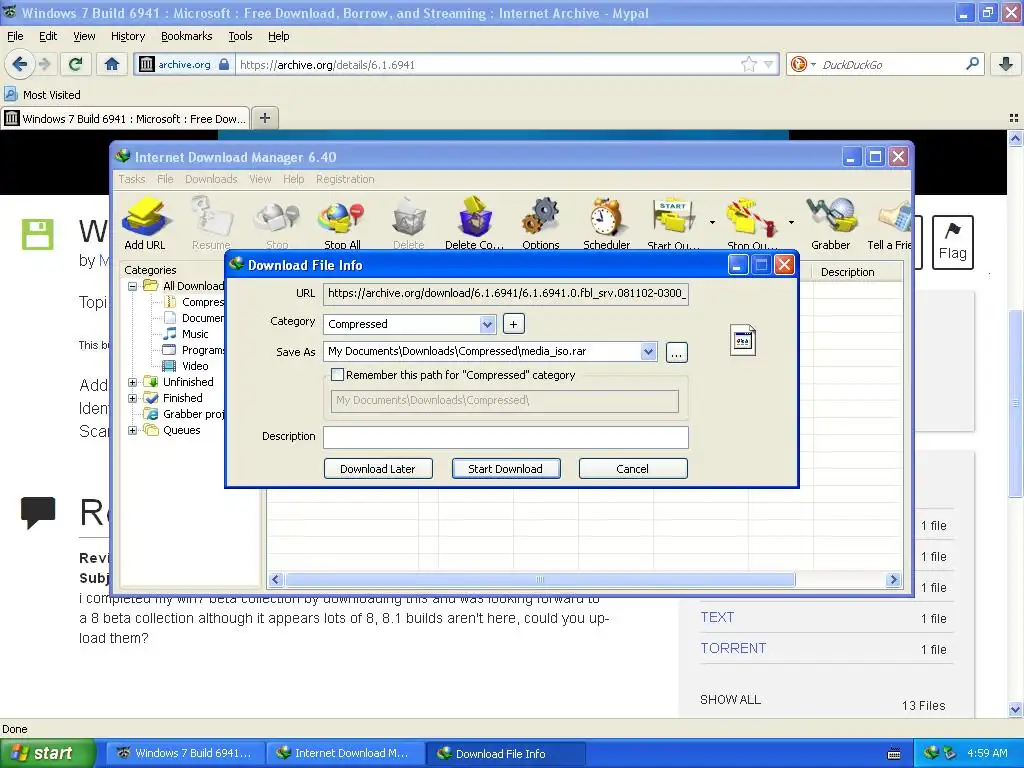1024x768 pixels.
Task: Expand the Finished tree node
Action: [x=133, y=398]
